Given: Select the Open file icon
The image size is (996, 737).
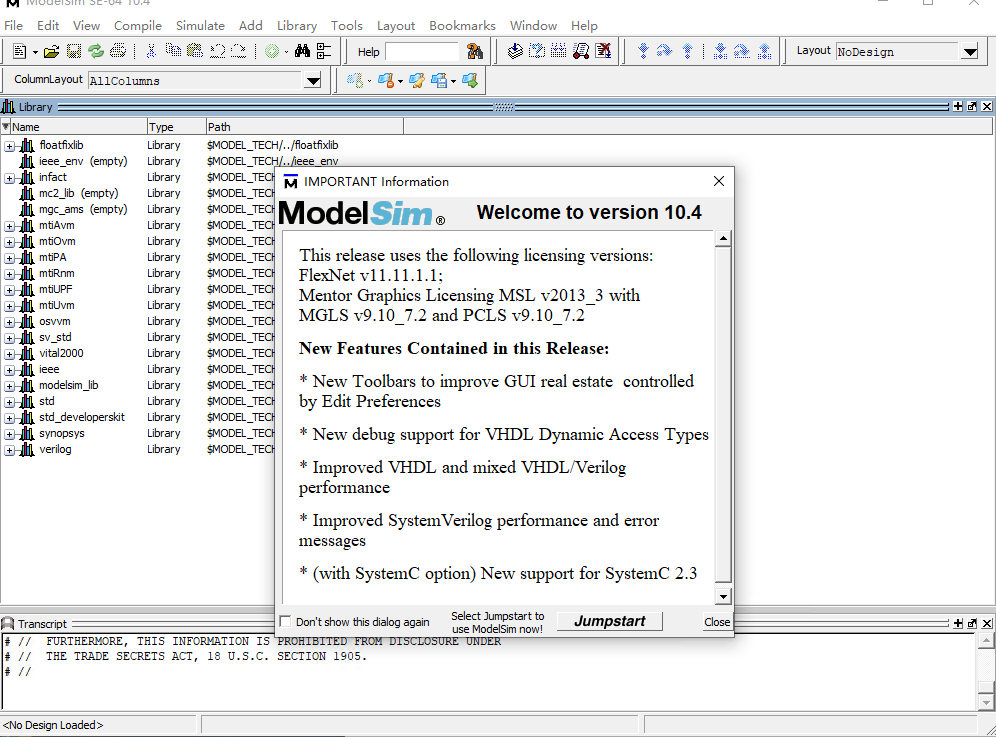Looking at the screenshot, I should 53,51.
